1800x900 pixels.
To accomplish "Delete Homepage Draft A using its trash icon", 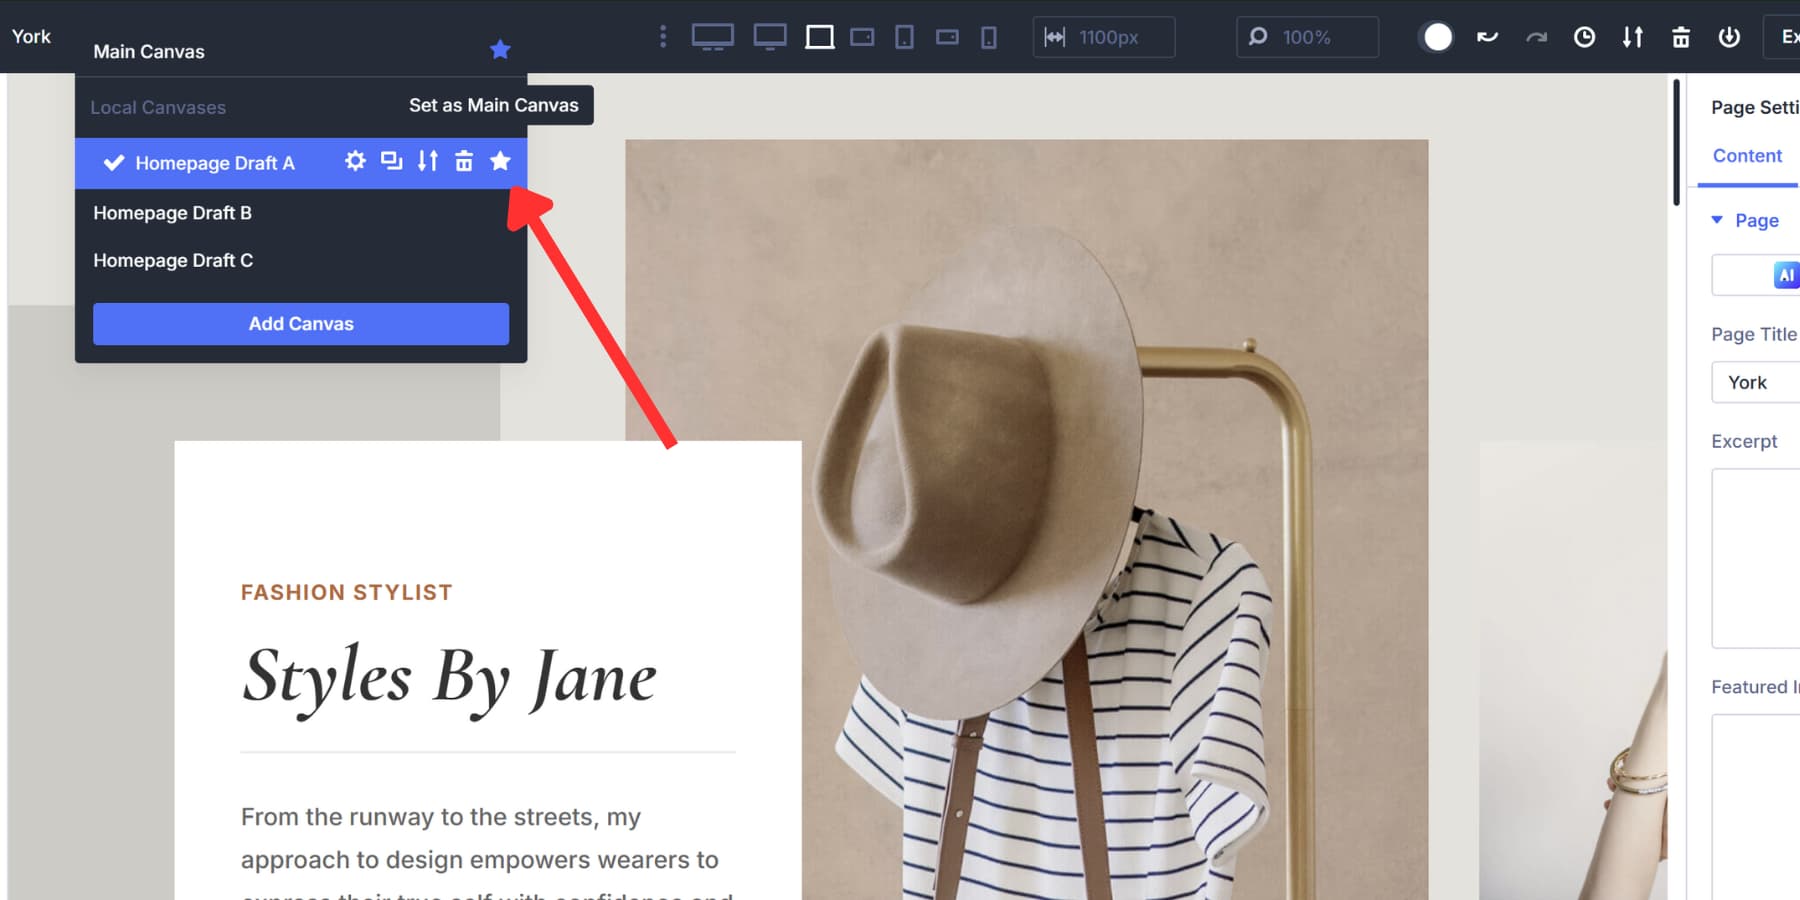I will (464, 161).
